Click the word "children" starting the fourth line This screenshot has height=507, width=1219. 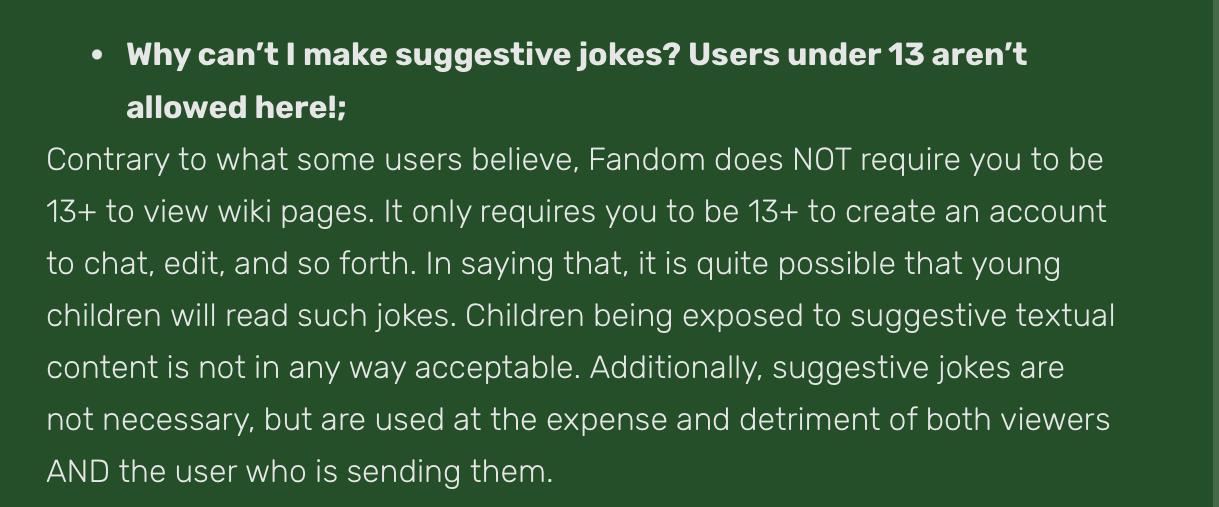point(103,316)
